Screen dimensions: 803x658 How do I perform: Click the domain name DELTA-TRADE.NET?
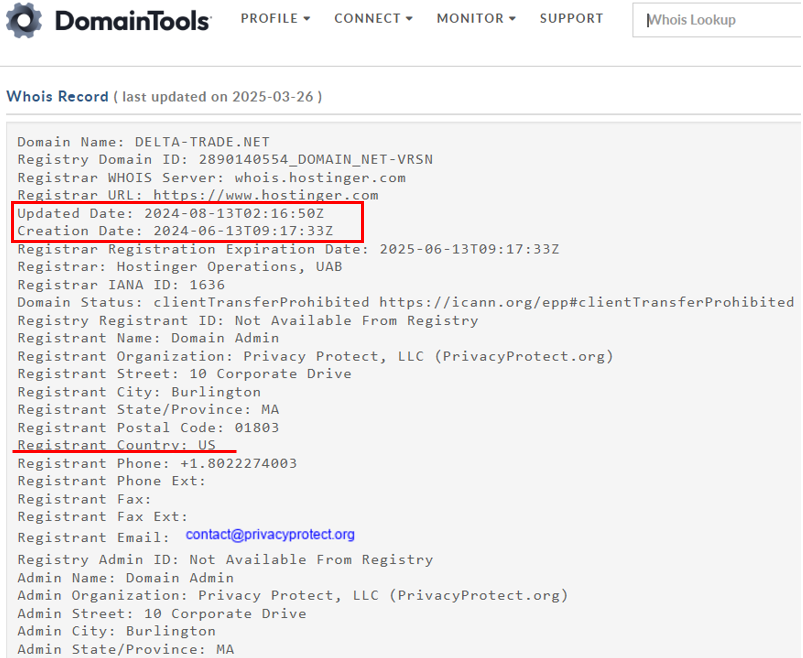click(202, 142)
